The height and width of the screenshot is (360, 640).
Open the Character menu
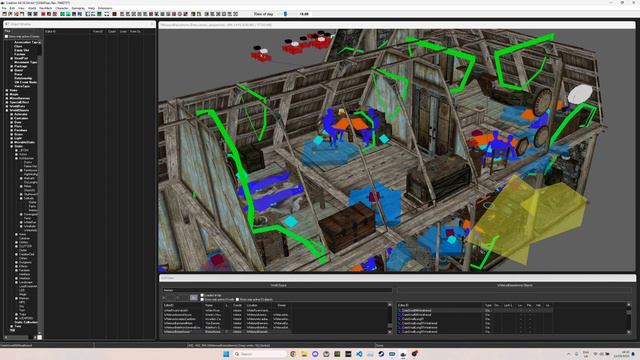[62, 8]
